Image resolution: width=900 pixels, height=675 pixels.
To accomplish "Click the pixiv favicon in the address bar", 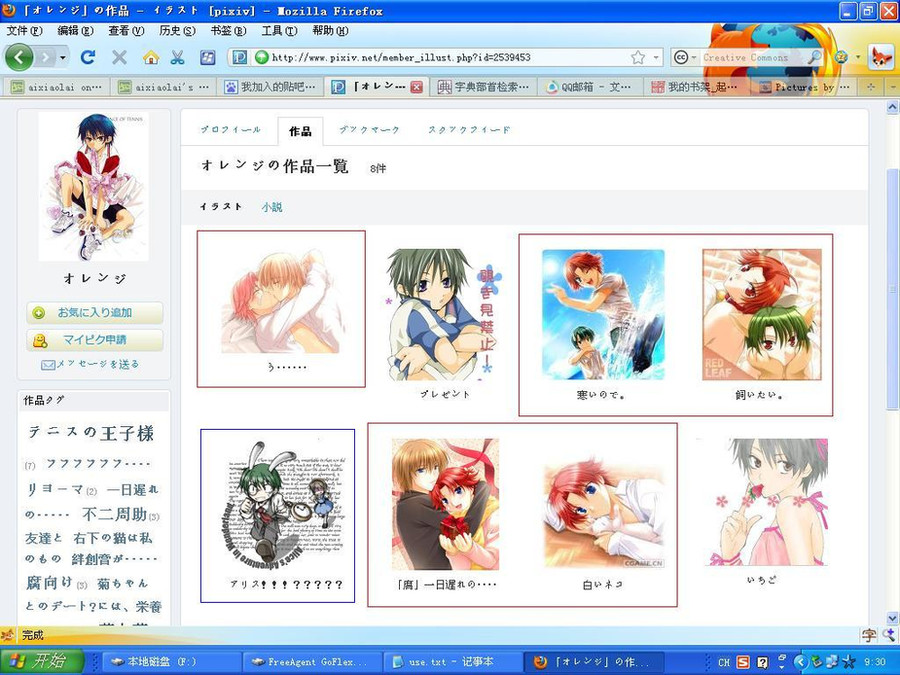I will tap(240, 57).
